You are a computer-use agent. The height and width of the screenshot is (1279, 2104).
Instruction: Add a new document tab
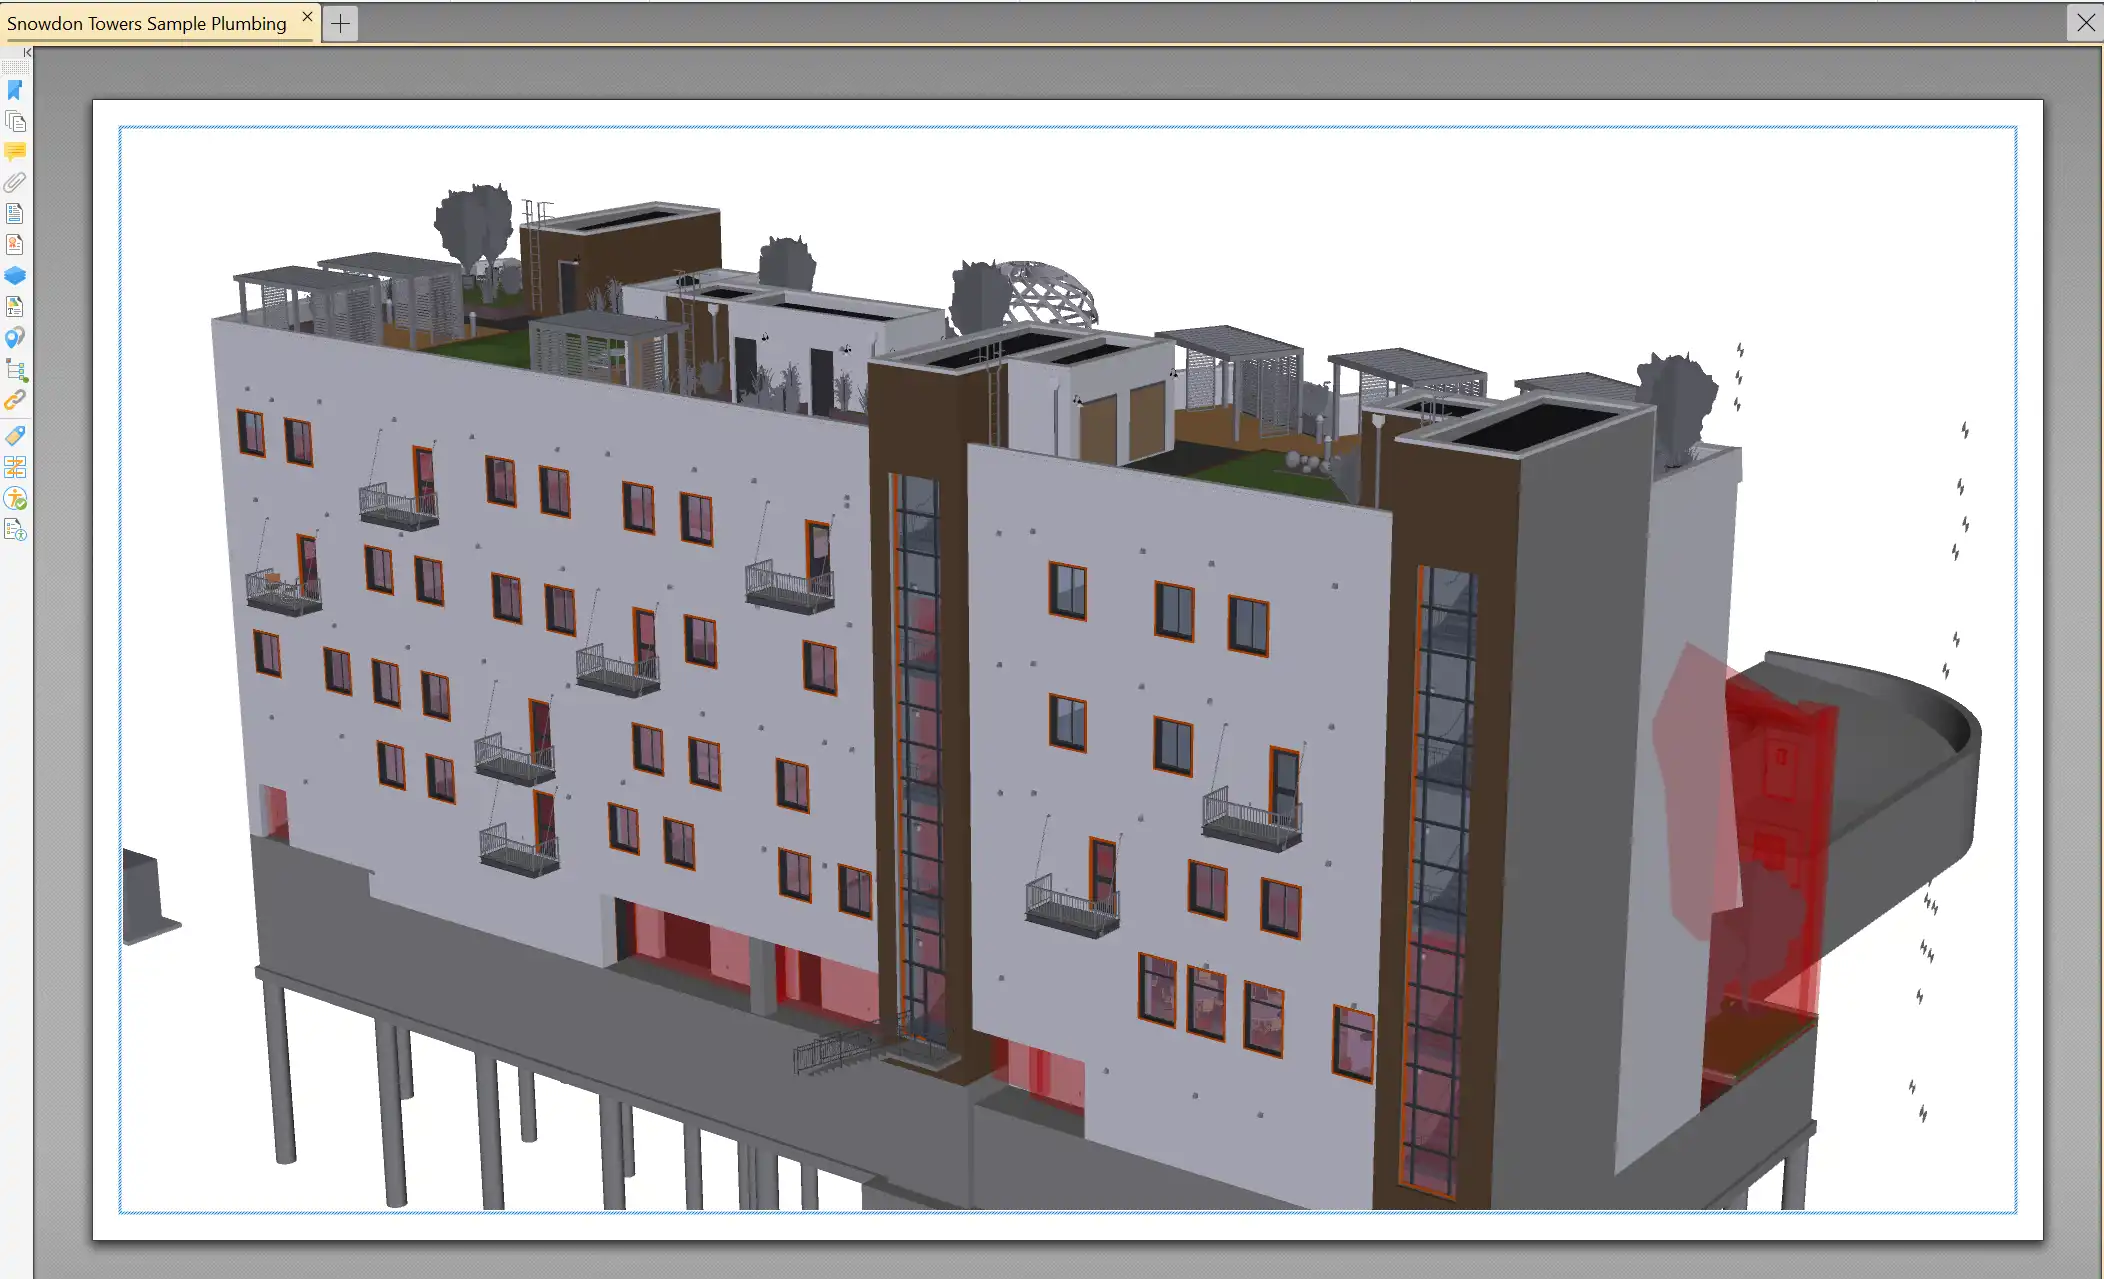pyautogui.click(x=340, y=23)
